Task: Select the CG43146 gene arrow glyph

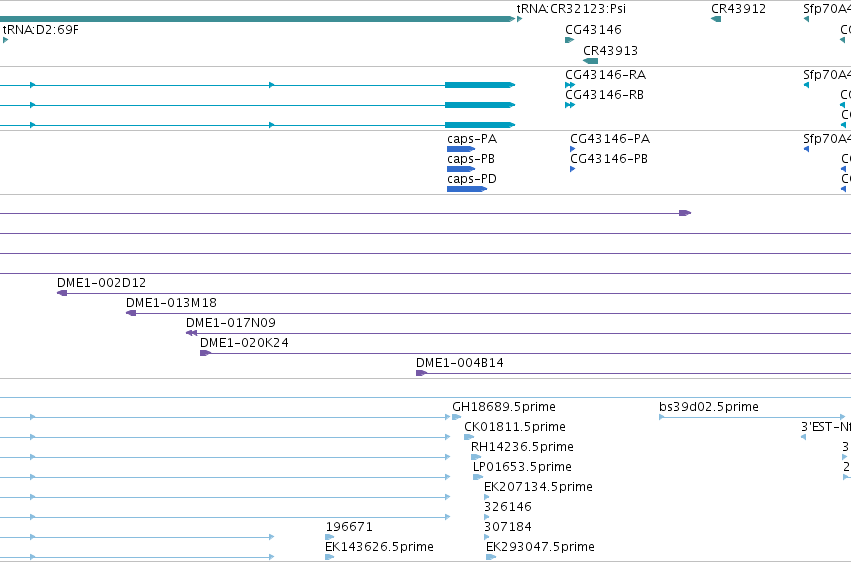Action: click(x=569, y=40)
